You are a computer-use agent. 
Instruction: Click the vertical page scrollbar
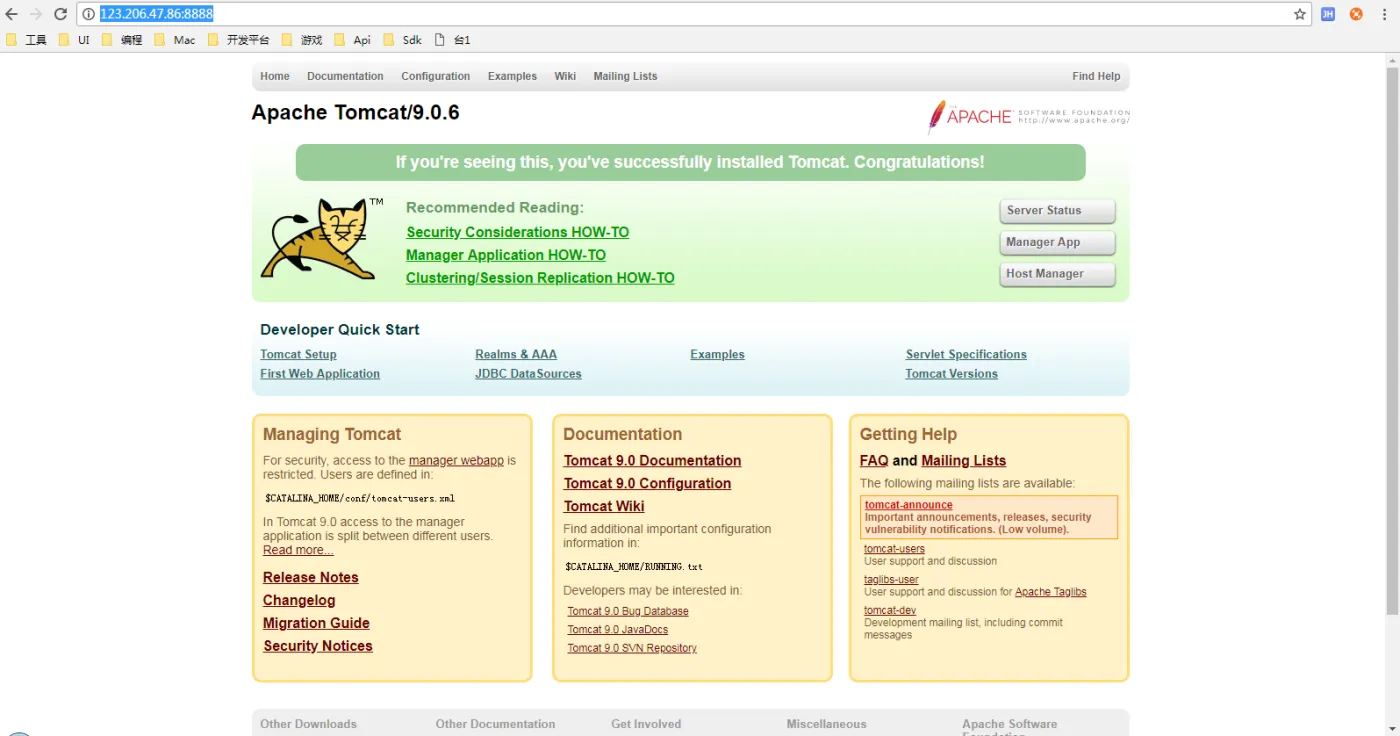[1392, 341]
